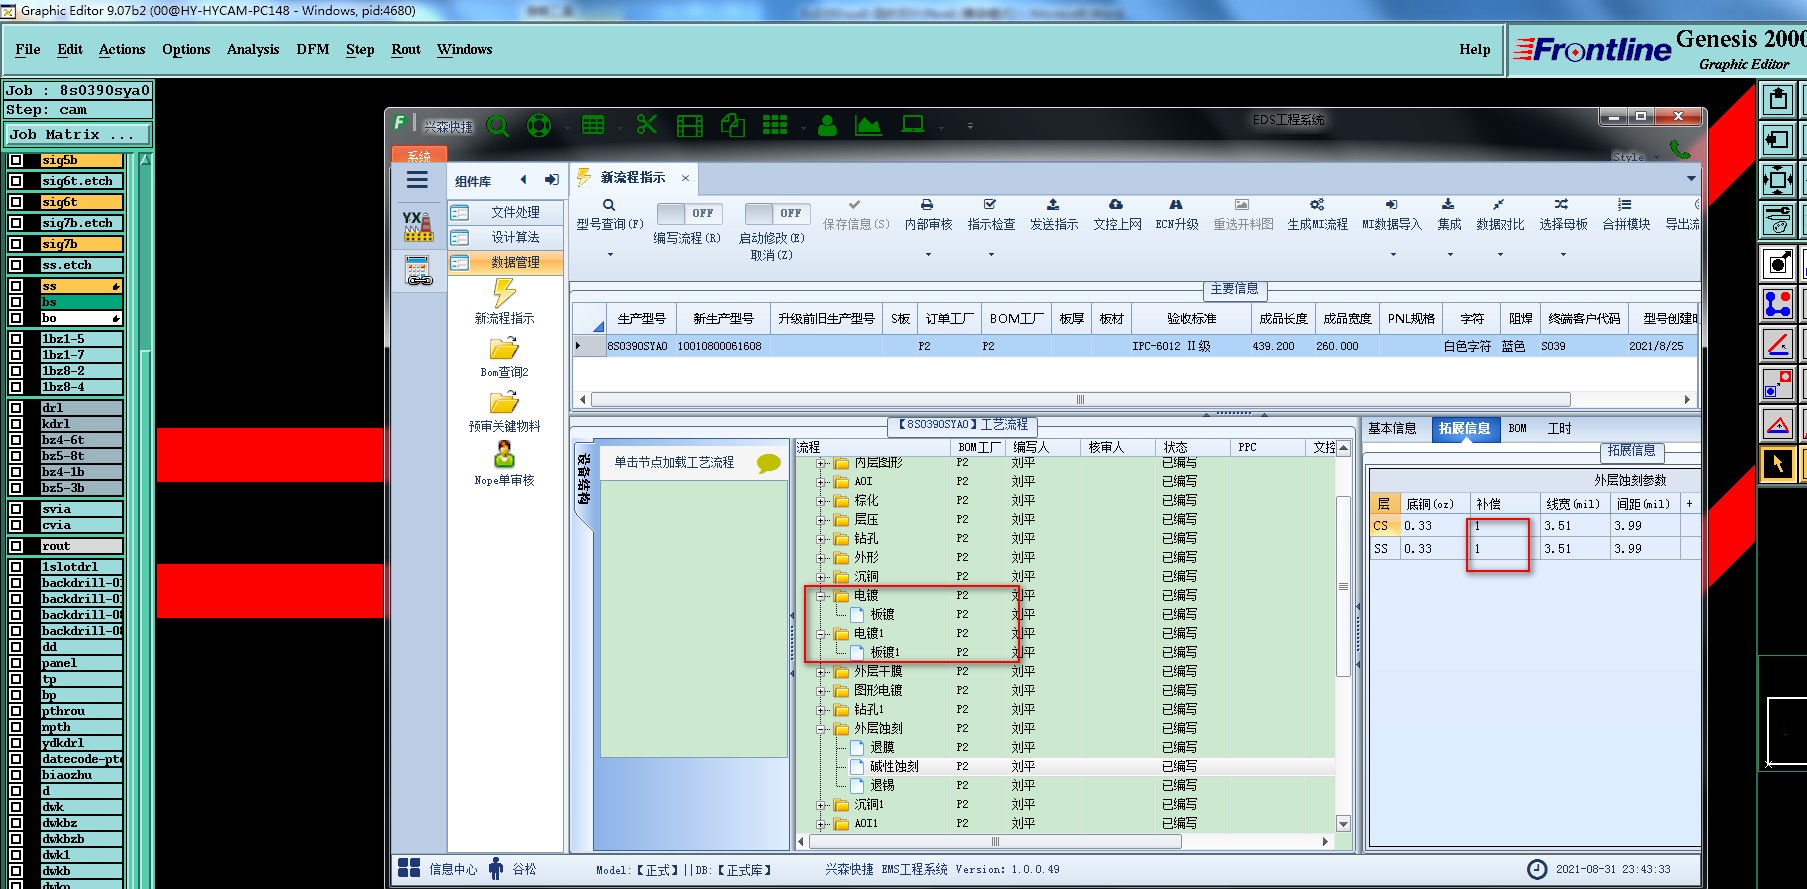Collapse the 电镀1 tree node
Screen dimensions: 1807x889
(x=822, y=634)
